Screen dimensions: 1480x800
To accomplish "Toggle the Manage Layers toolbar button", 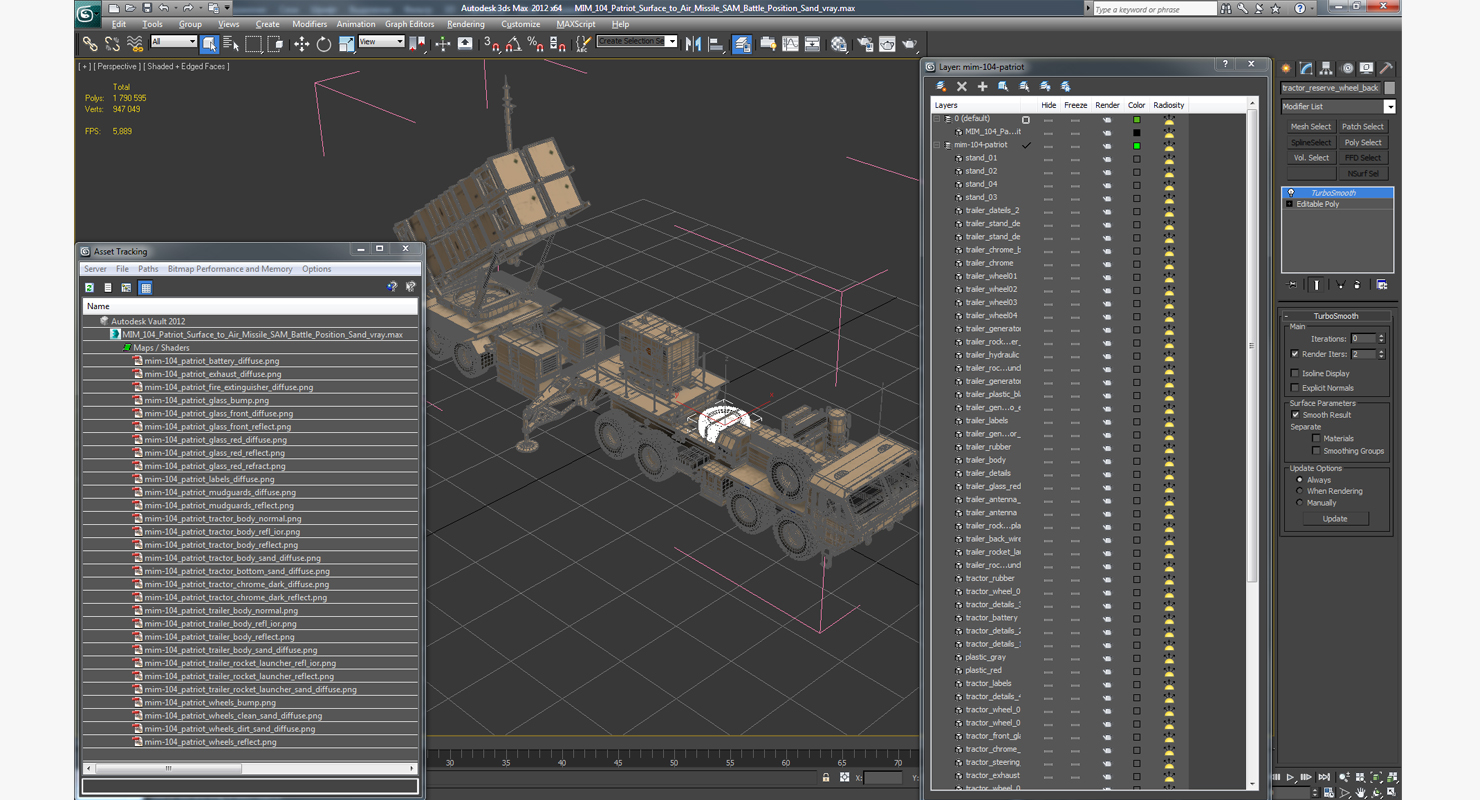I will [742, 44].
